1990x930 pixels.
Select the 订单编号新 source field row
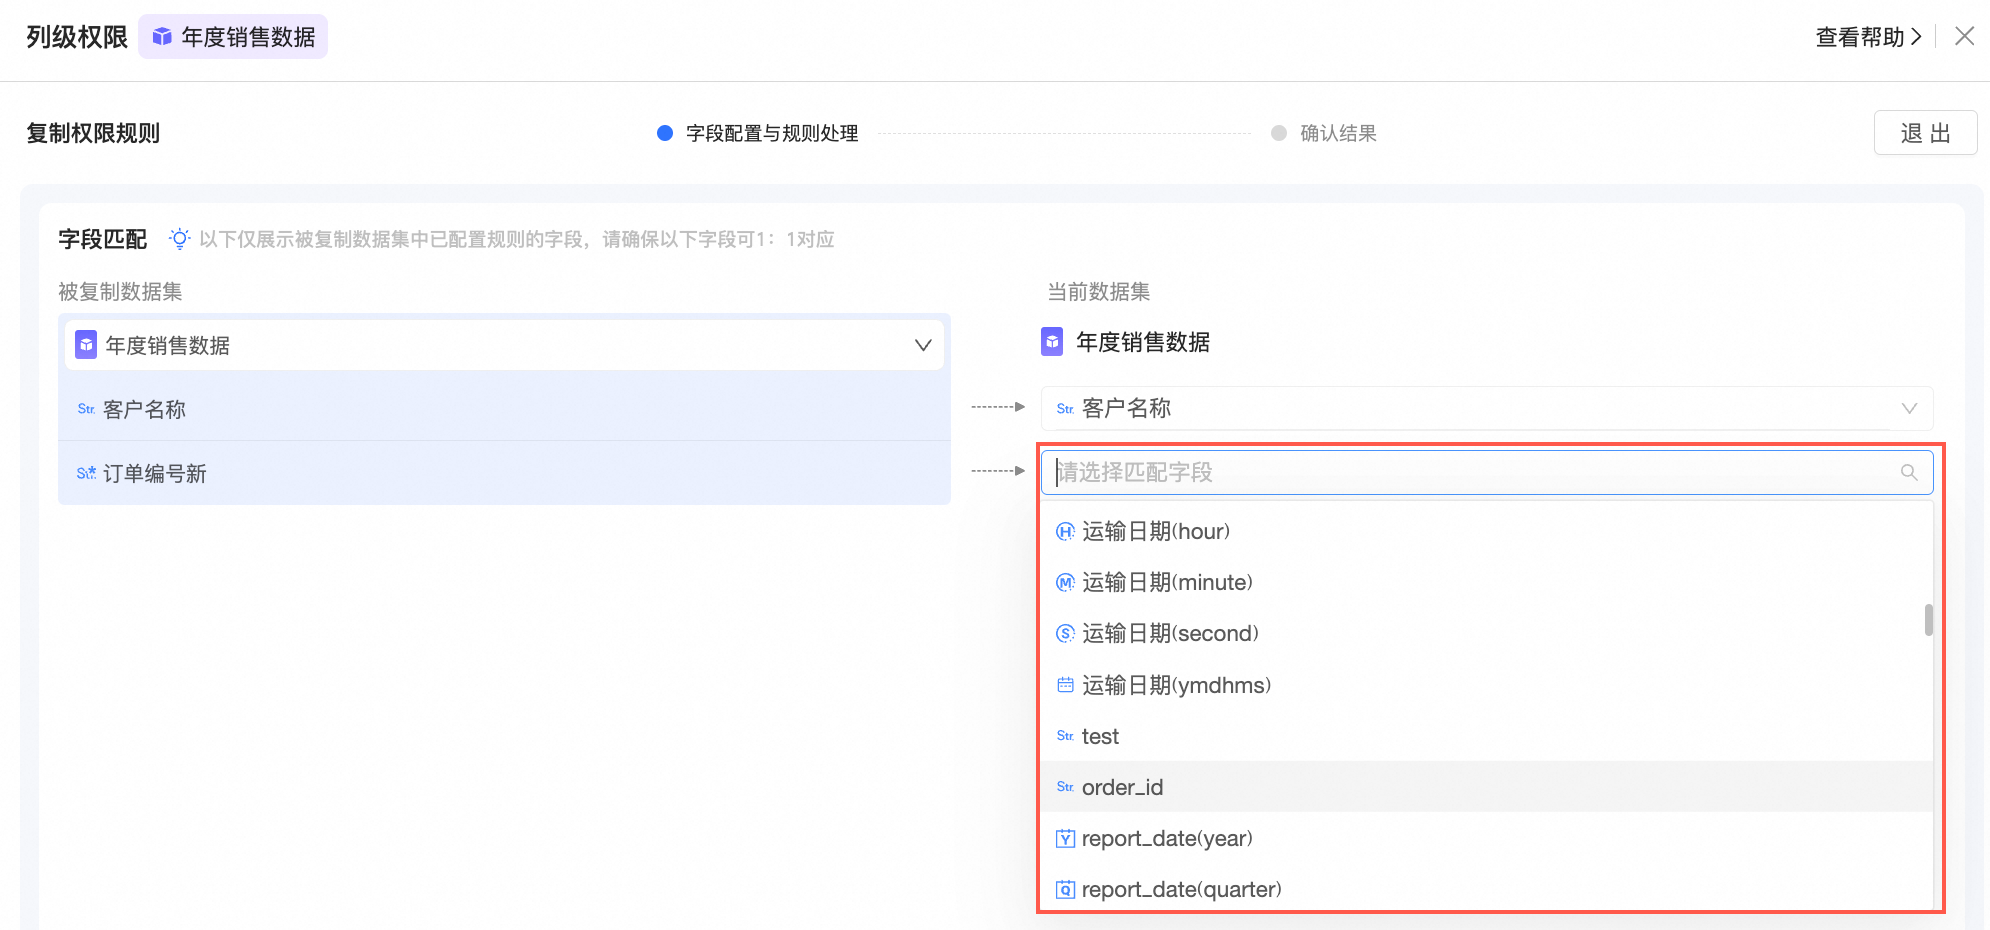504,473
